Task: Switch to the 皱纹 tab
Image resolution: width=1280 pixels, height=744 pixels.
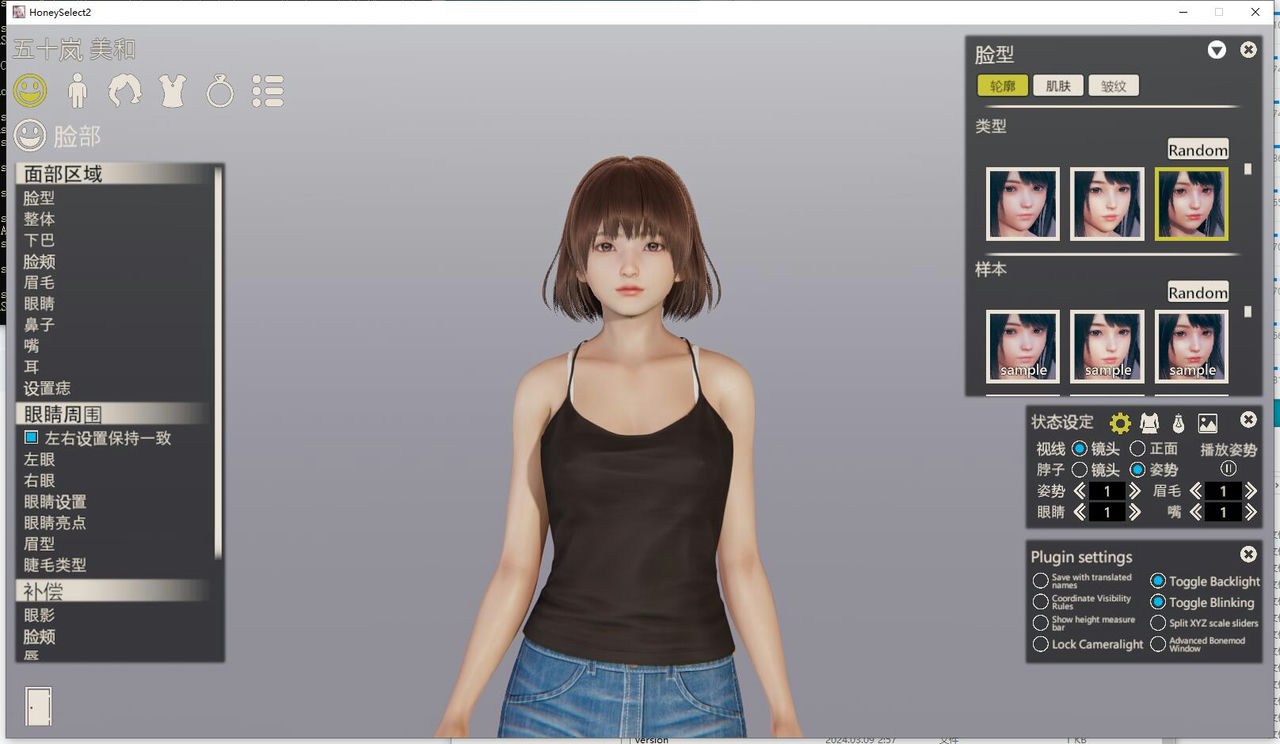Action: coord(1113,85)
